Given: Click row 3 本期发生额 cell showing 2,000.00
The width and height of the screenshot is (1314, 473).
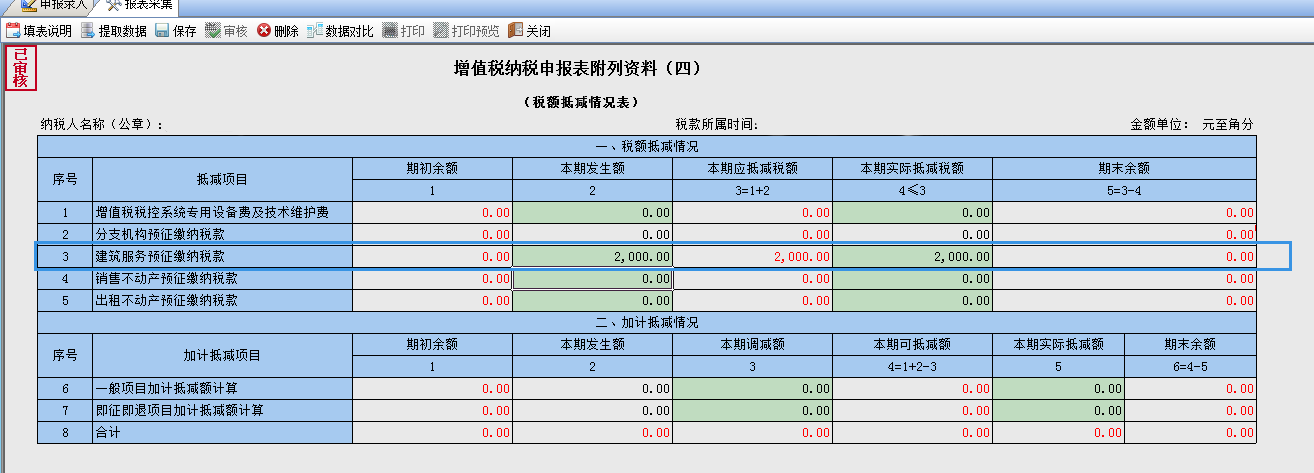Looking at the screenshot, I should (592, 257).
